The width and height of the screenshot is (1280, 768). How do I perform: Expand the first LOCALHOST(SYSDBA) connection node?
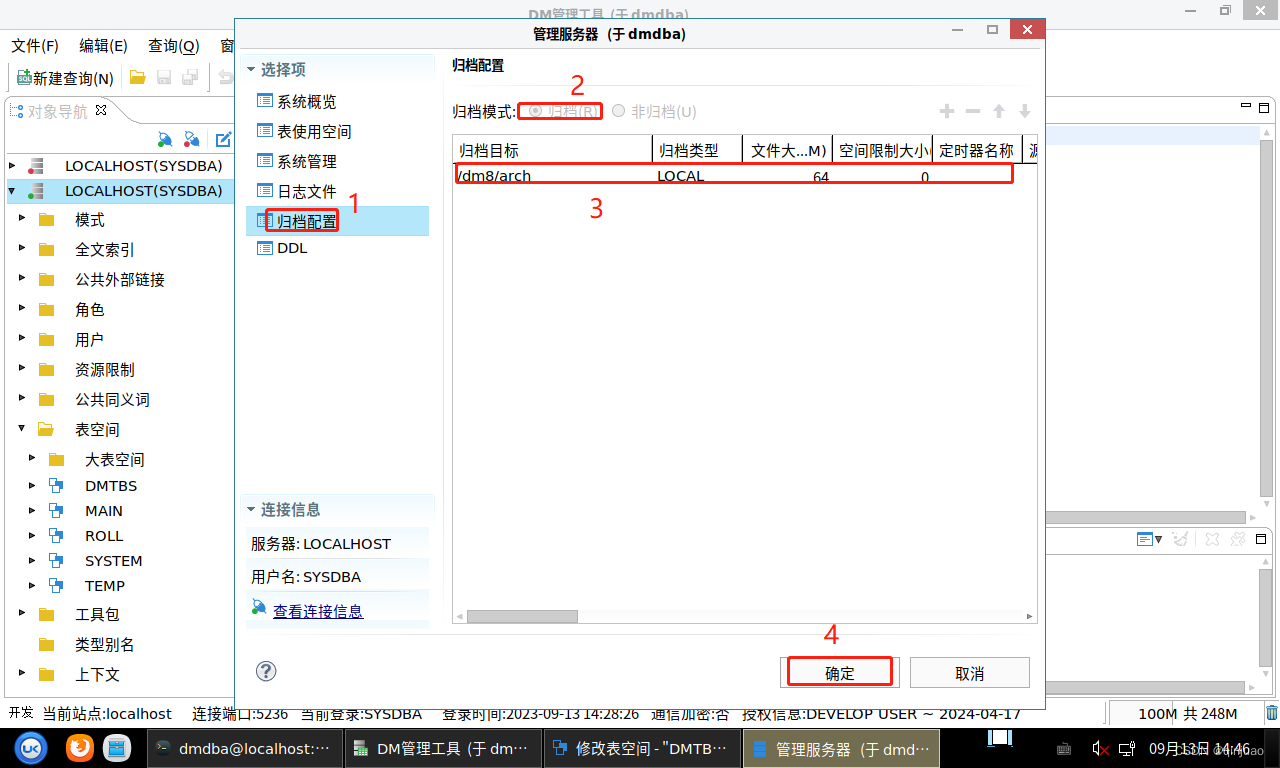(x=12, y=165)
